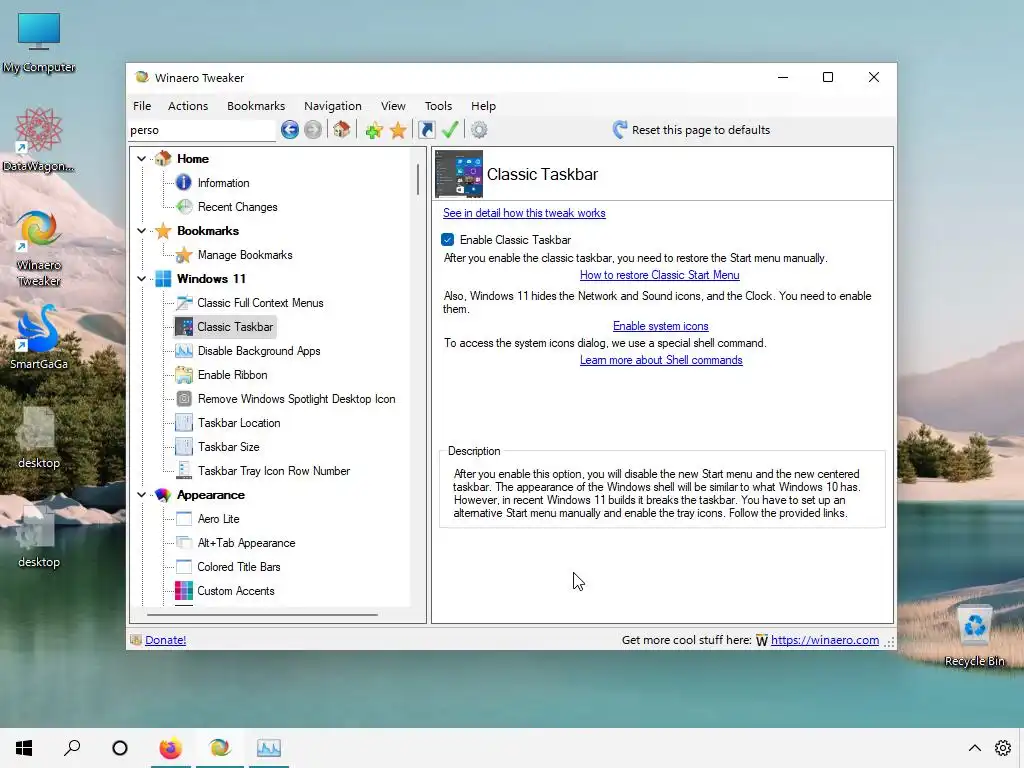The width and height of the screenshot is (1024, 768).
Task: Click the Enable Ribbon icon
Action: click(x=184, y=375)
